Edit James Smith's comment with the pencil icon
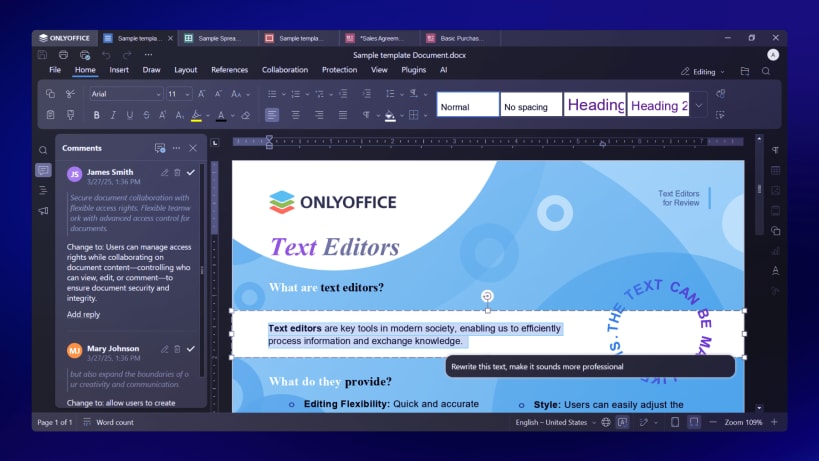Image resolution: width=819 pixels, height=461 pixels. (165, 172)
